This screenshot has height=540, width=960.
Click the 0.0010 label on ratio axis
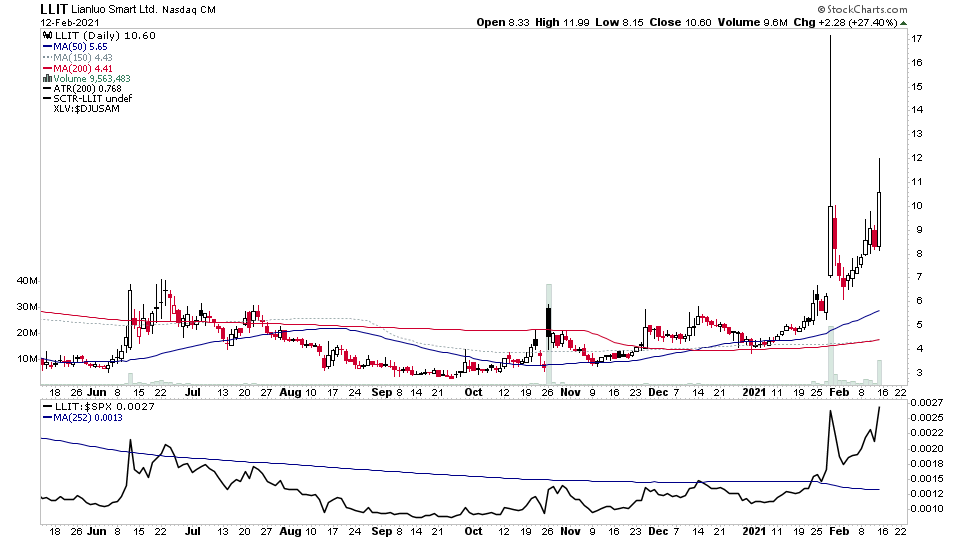(926, 509)
